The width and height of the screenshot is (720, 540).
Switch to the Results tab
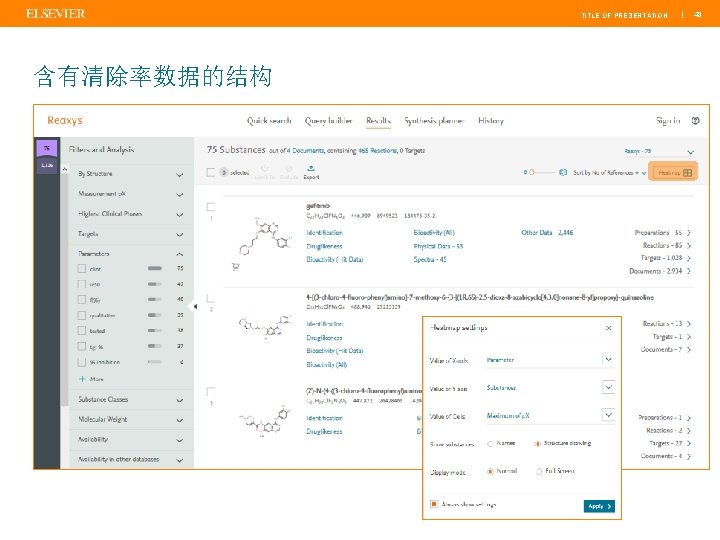click(x=378, y=121)
